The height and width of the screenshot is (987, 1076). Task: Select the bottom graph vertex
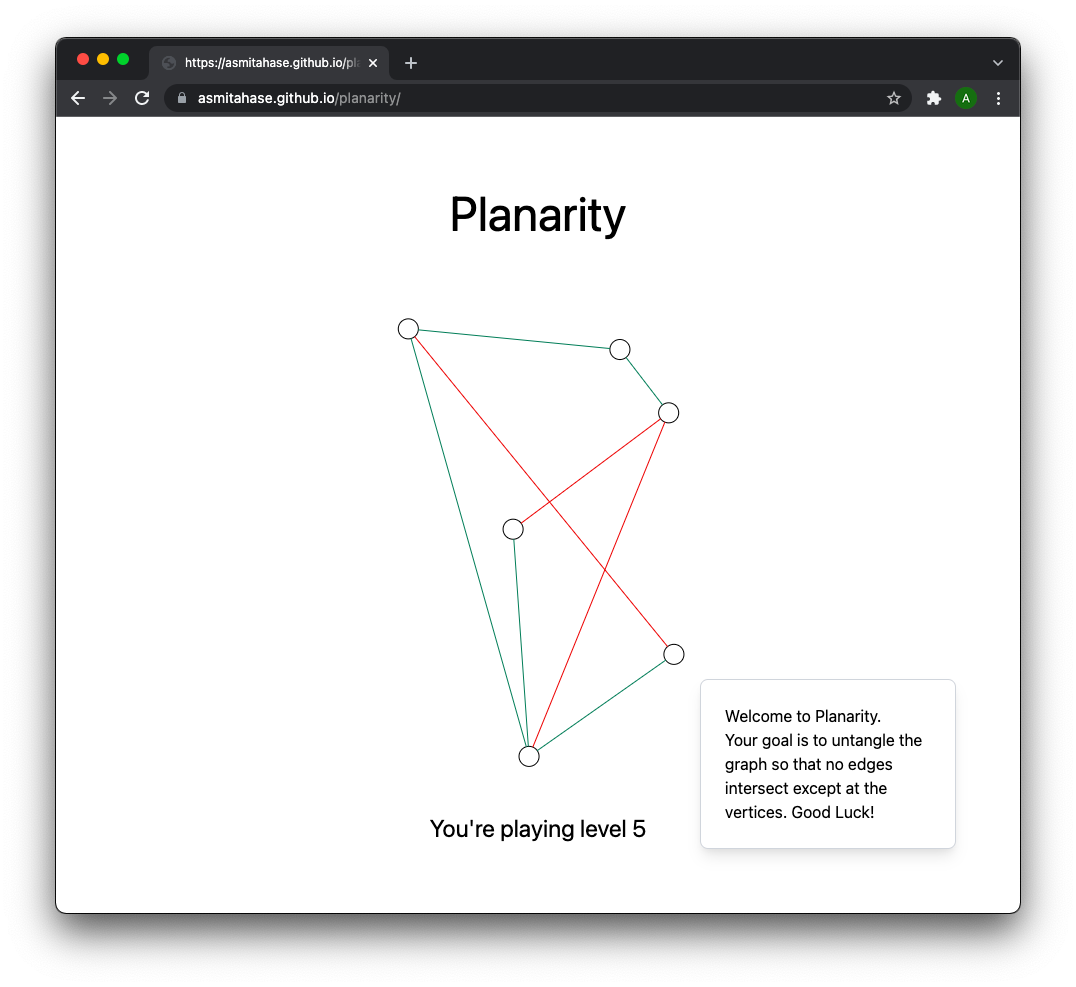528,756
